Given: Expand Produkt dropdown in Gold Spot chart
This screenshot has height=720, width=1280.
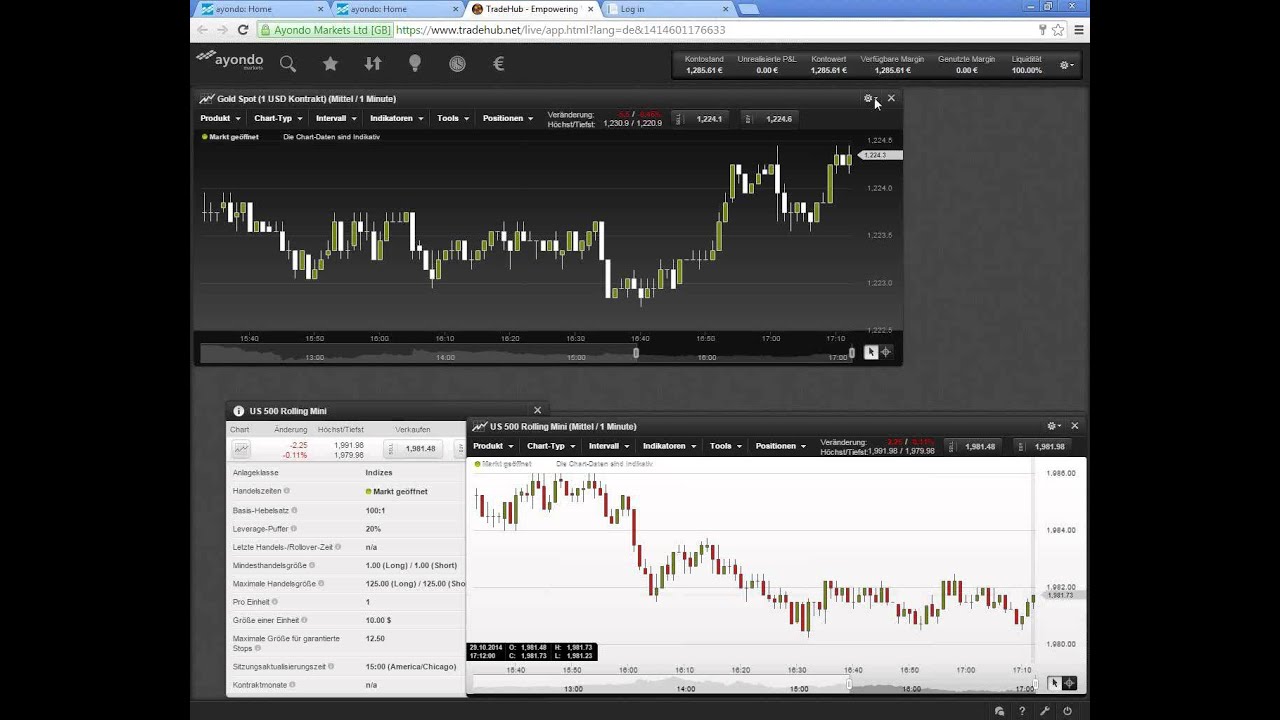Looking at the screenshot, I should pyautogui.click(x=220, y=118).
